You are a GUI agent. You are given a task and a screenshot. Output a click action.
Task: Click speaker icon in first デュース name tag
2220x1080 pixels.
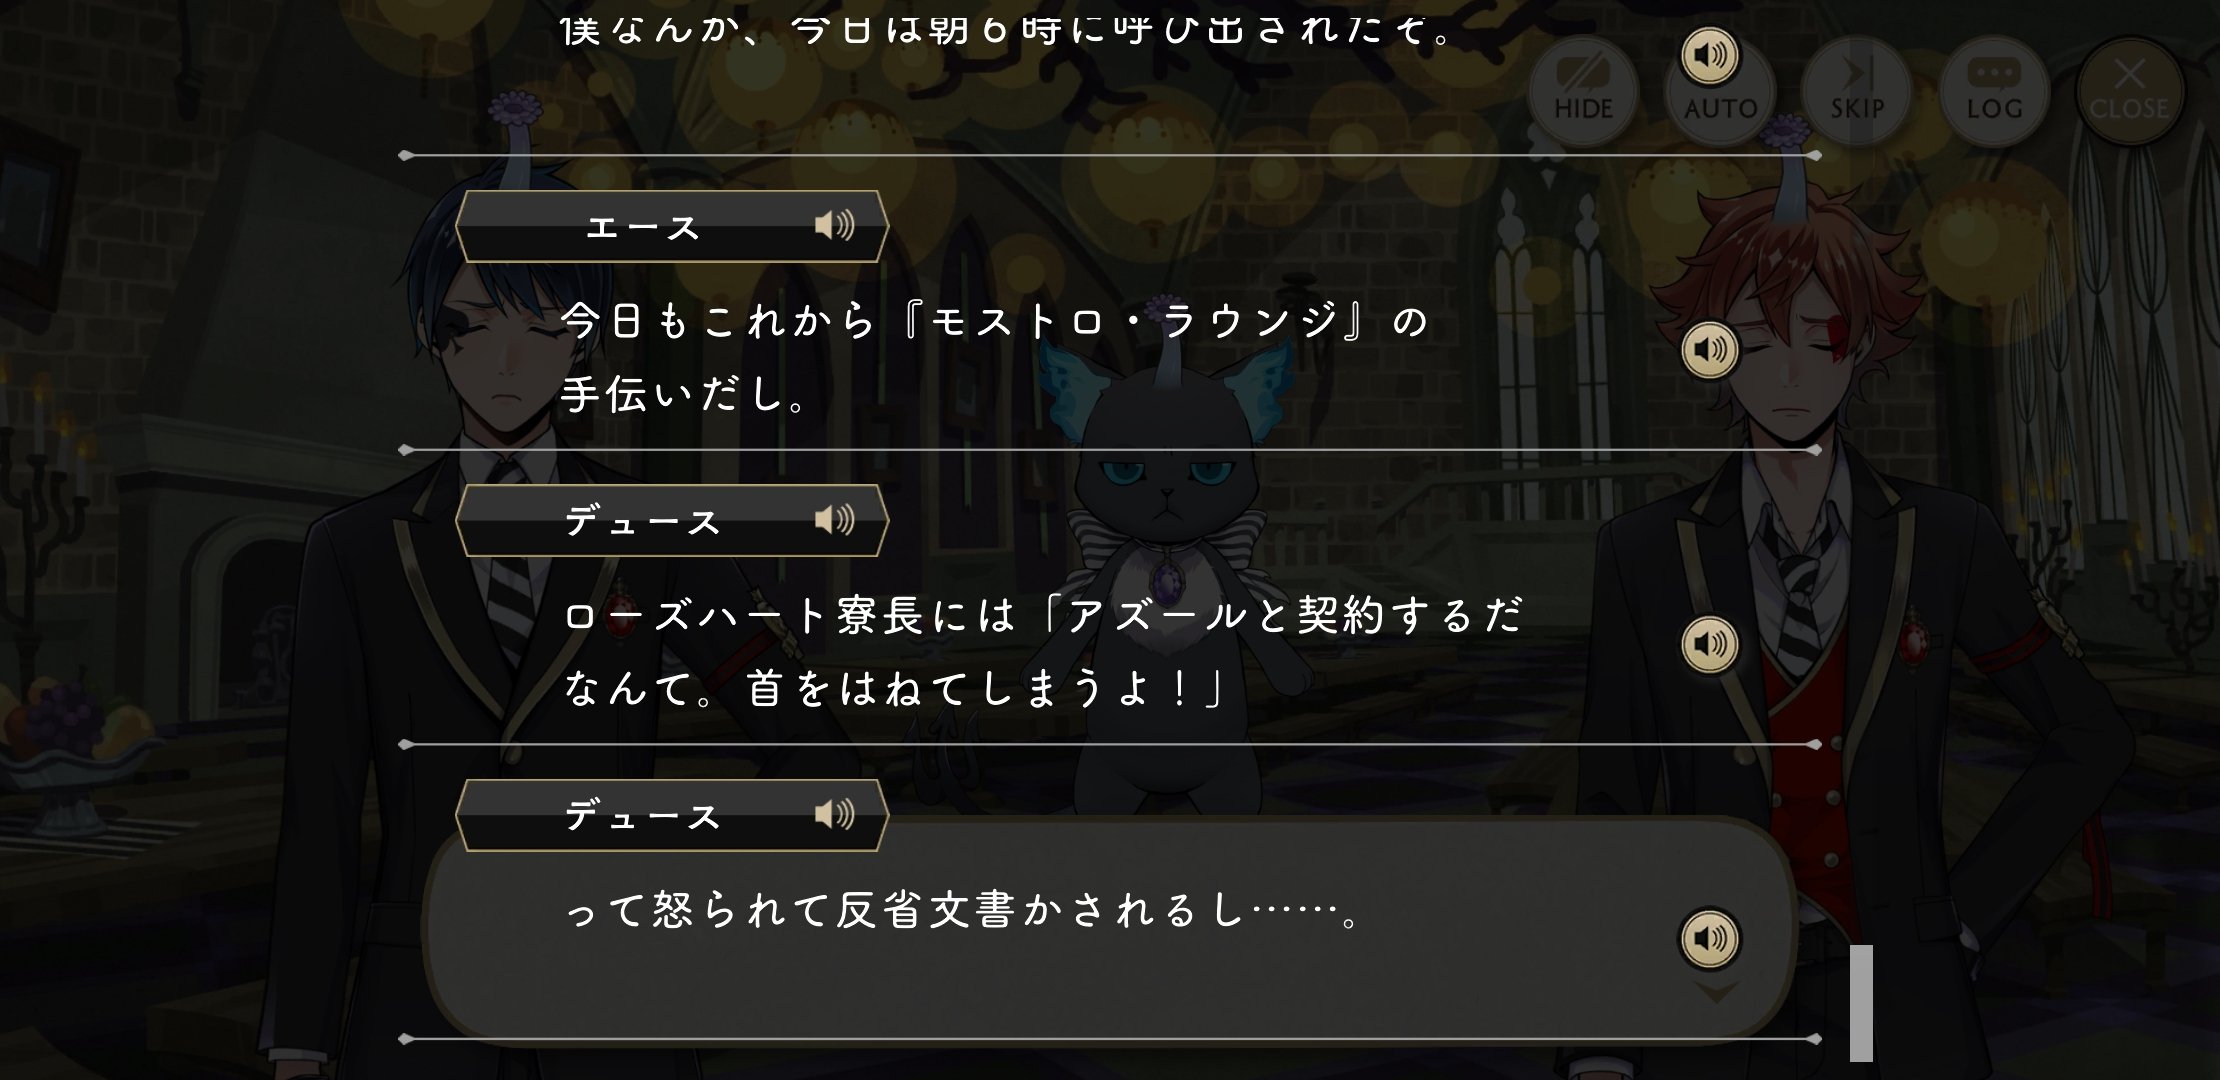point(834,520)
